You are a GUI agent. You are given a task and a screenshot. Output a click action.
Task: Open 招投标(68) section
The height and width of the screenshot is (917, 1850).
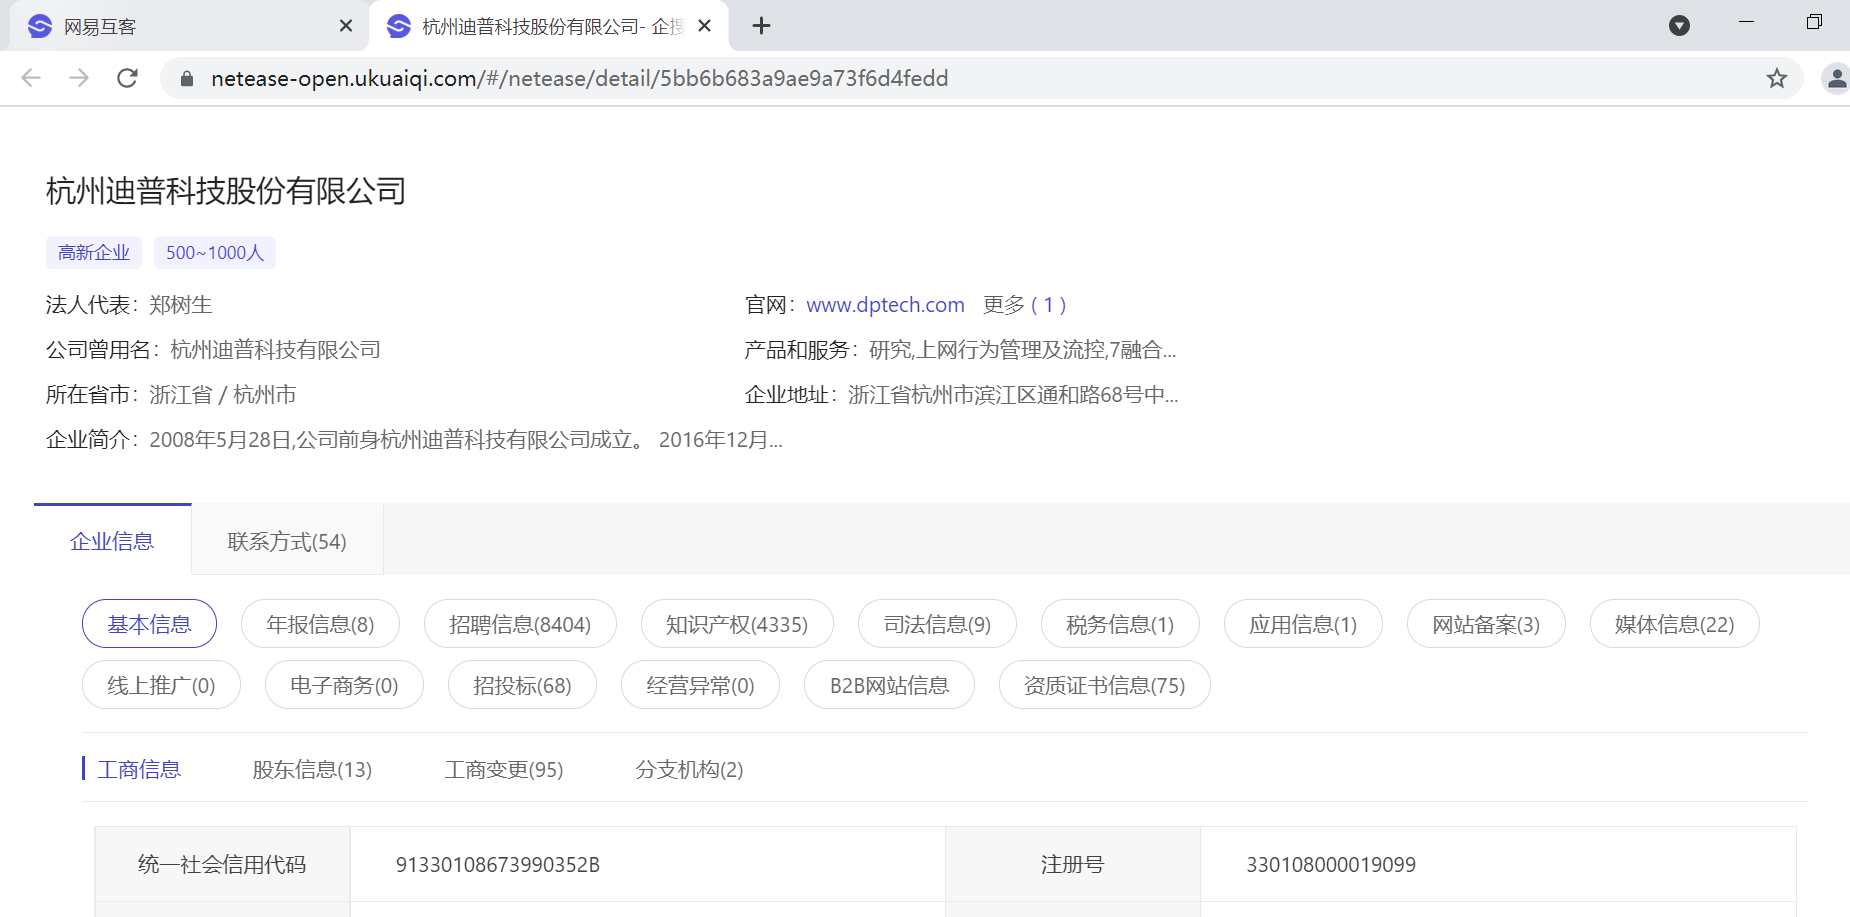click(x=522, y=685)
